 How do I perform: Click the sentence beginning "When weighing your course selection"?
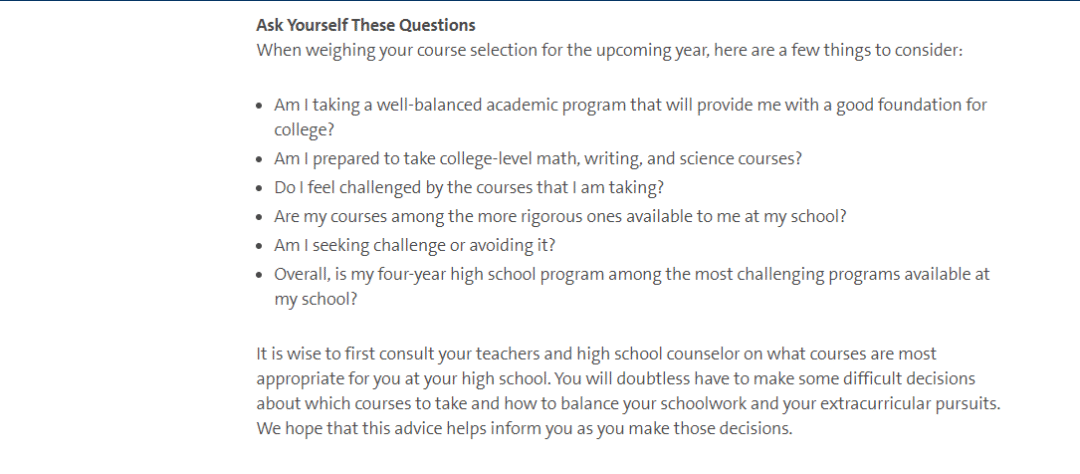[x=609, y=50]
